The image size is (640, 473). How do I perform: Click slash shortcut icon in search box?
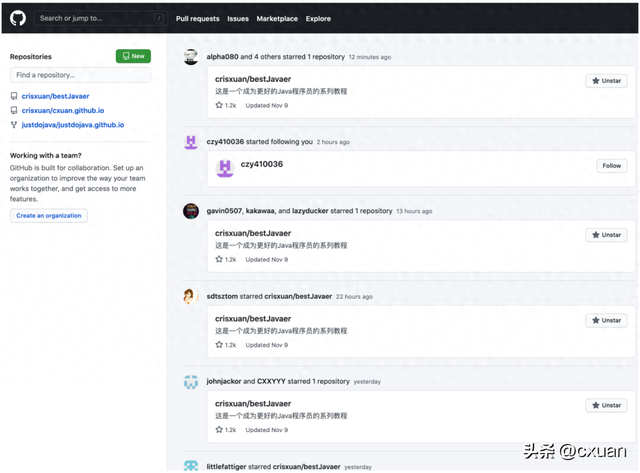coord(159,18)
